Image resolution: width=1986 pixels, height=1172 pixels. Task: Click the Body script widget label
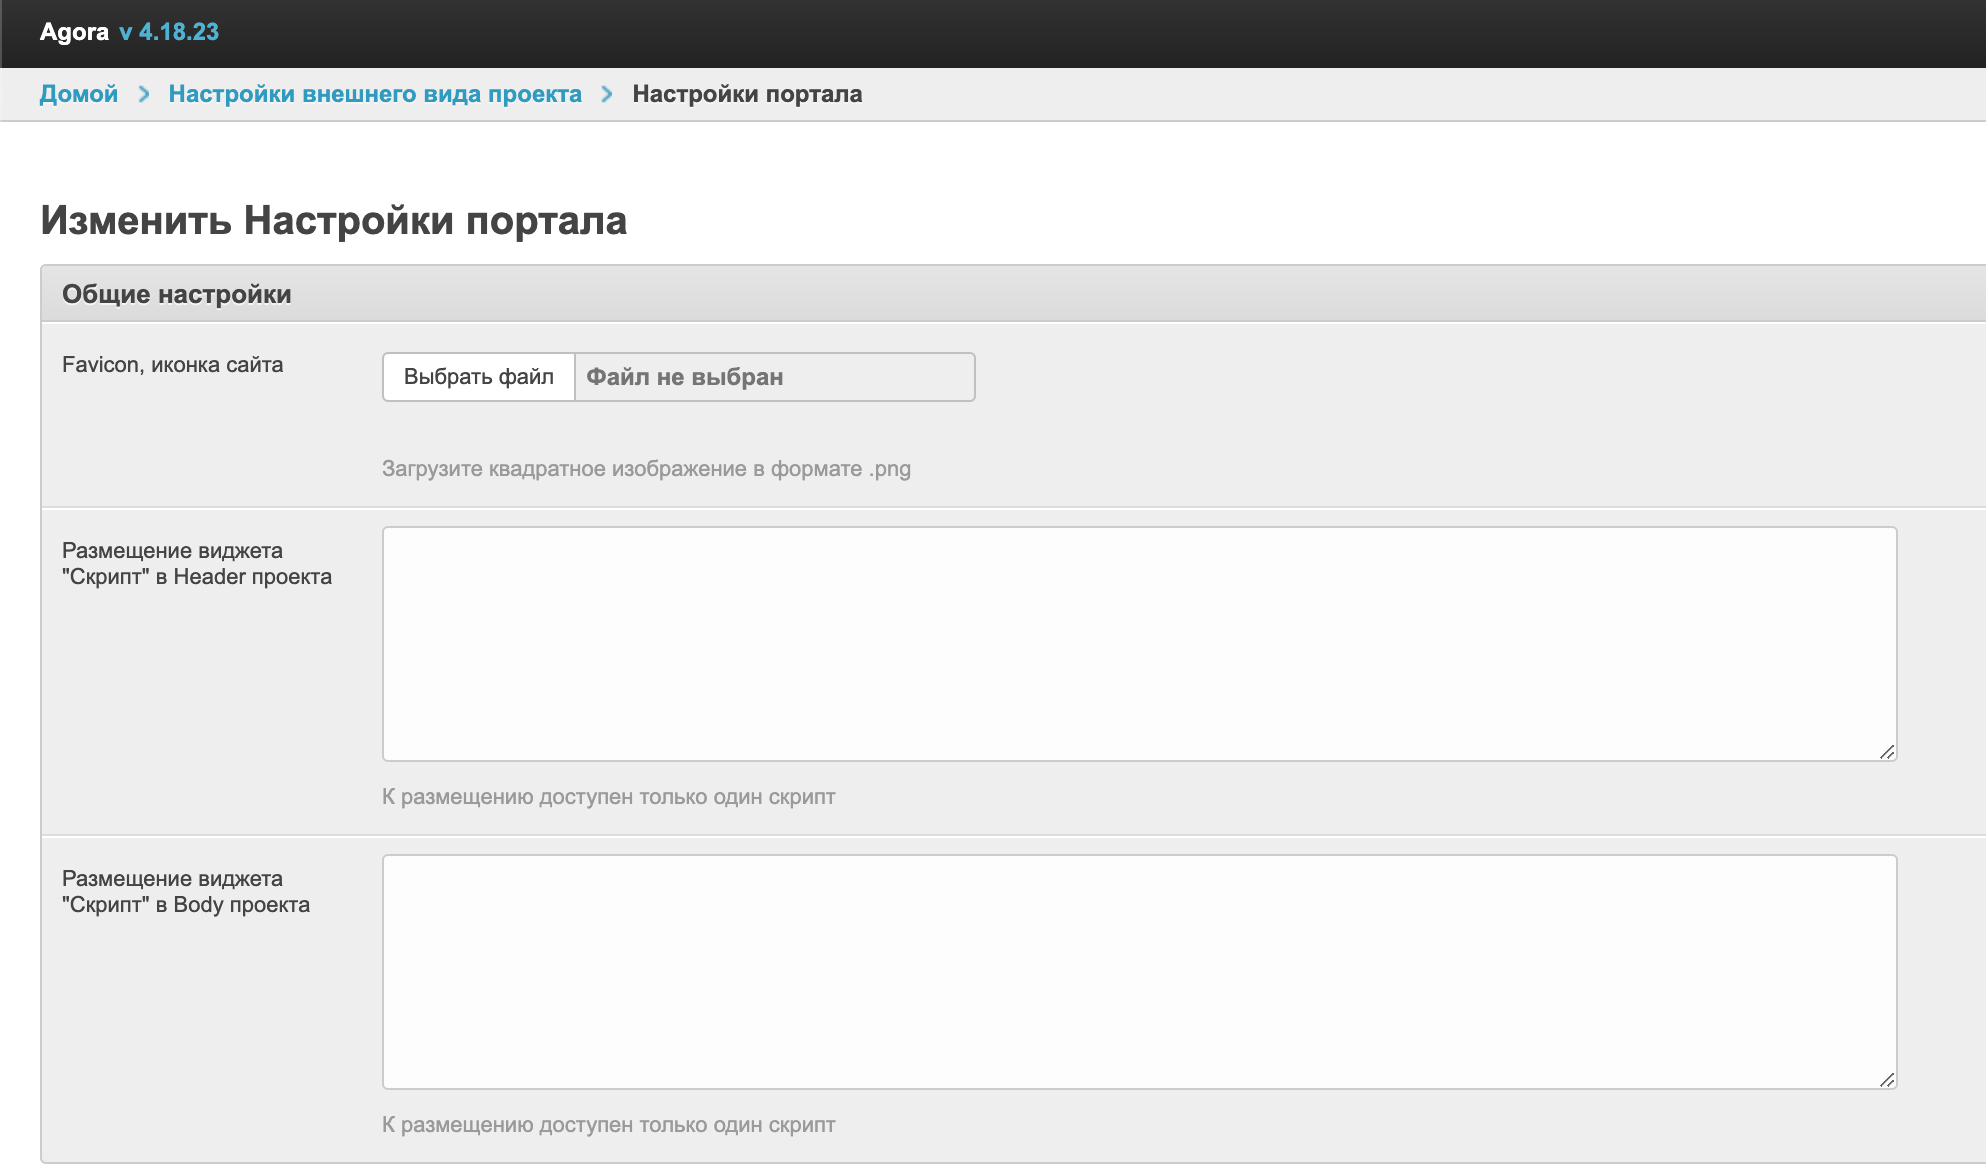point(186,892)
